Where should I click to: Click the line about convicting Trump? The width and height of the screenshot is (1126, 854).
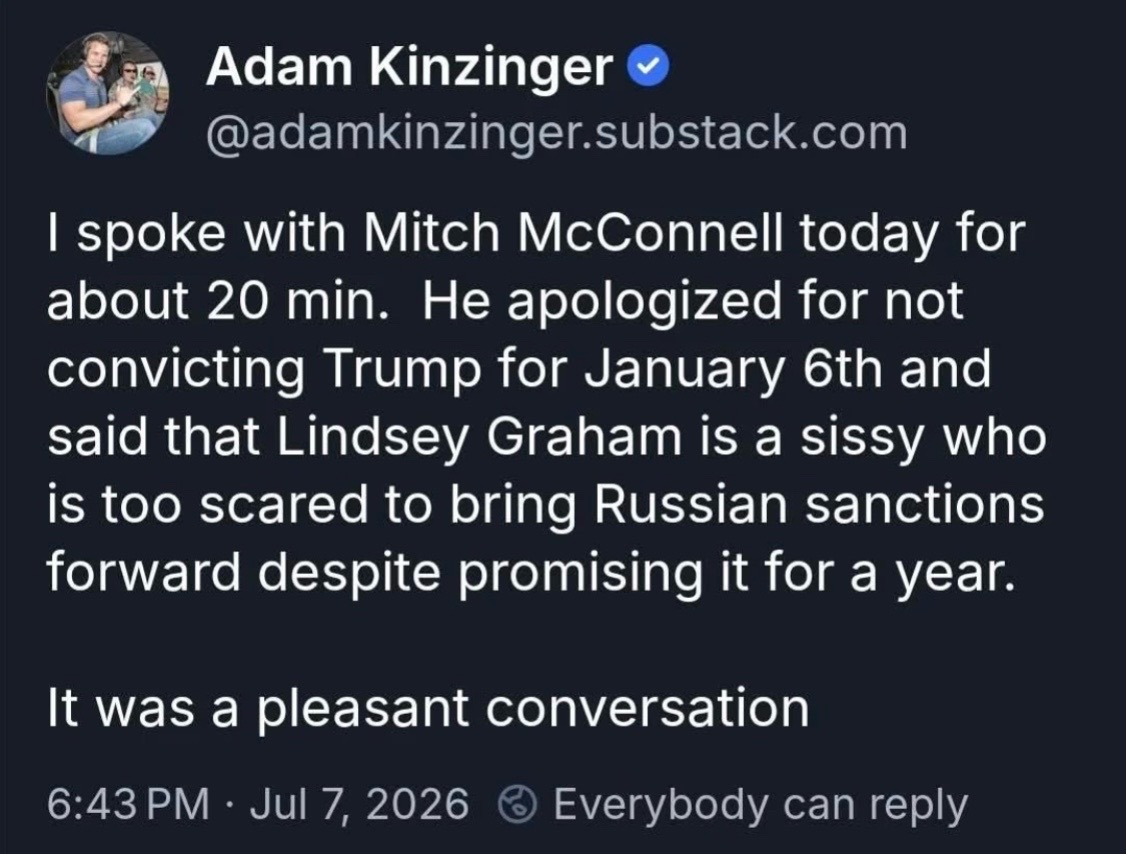tap(519, 370)
